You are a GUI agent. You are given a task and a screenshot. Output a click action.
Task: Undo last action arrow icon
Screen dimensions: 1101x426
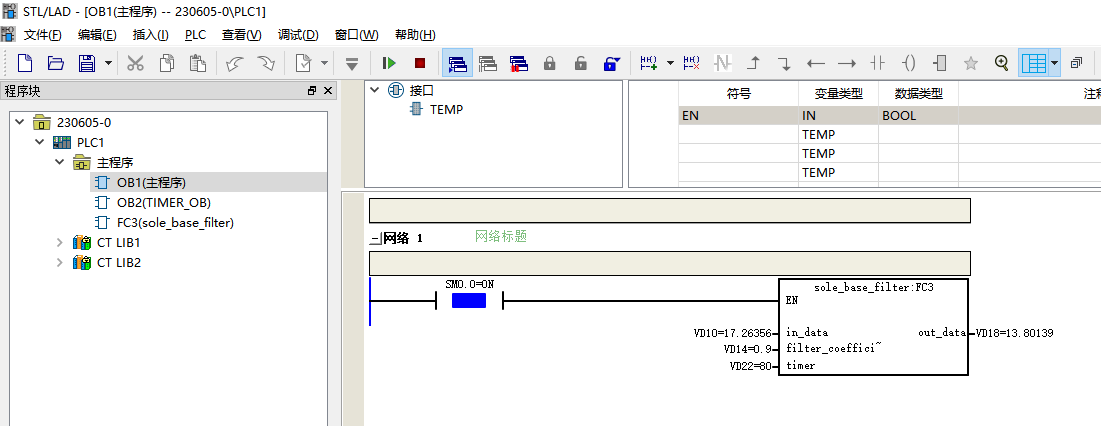tap(235, 63)
